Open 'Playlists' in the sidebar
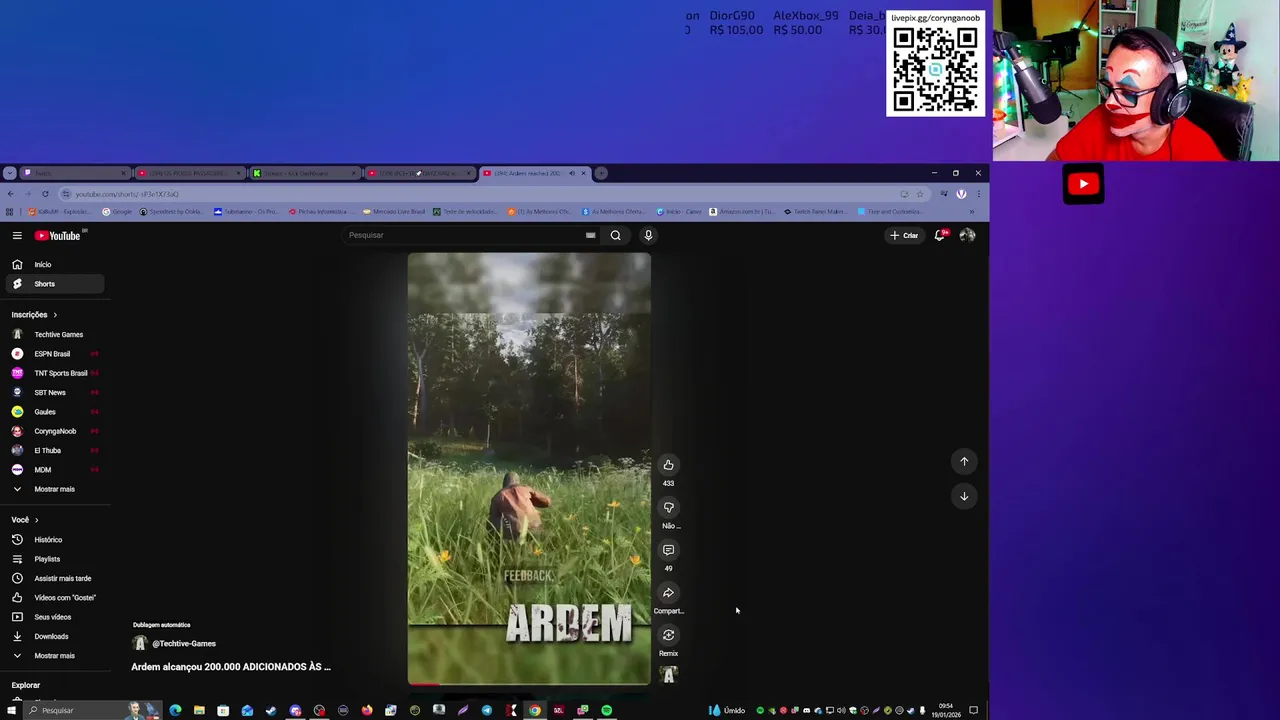The height and width of the screenshot is (720, 1280). pyautogui.click(x=55, y=559)
